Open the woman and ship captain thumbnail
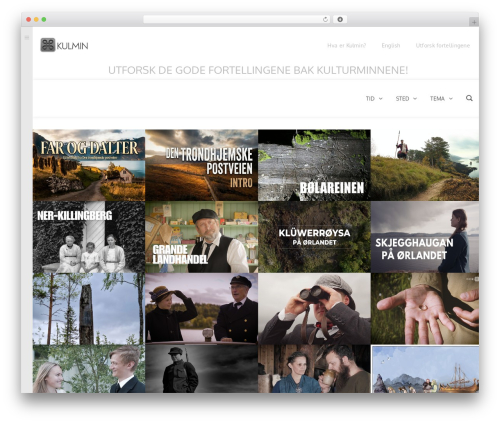This screenshot has width=500, height=423. [202, 309]
